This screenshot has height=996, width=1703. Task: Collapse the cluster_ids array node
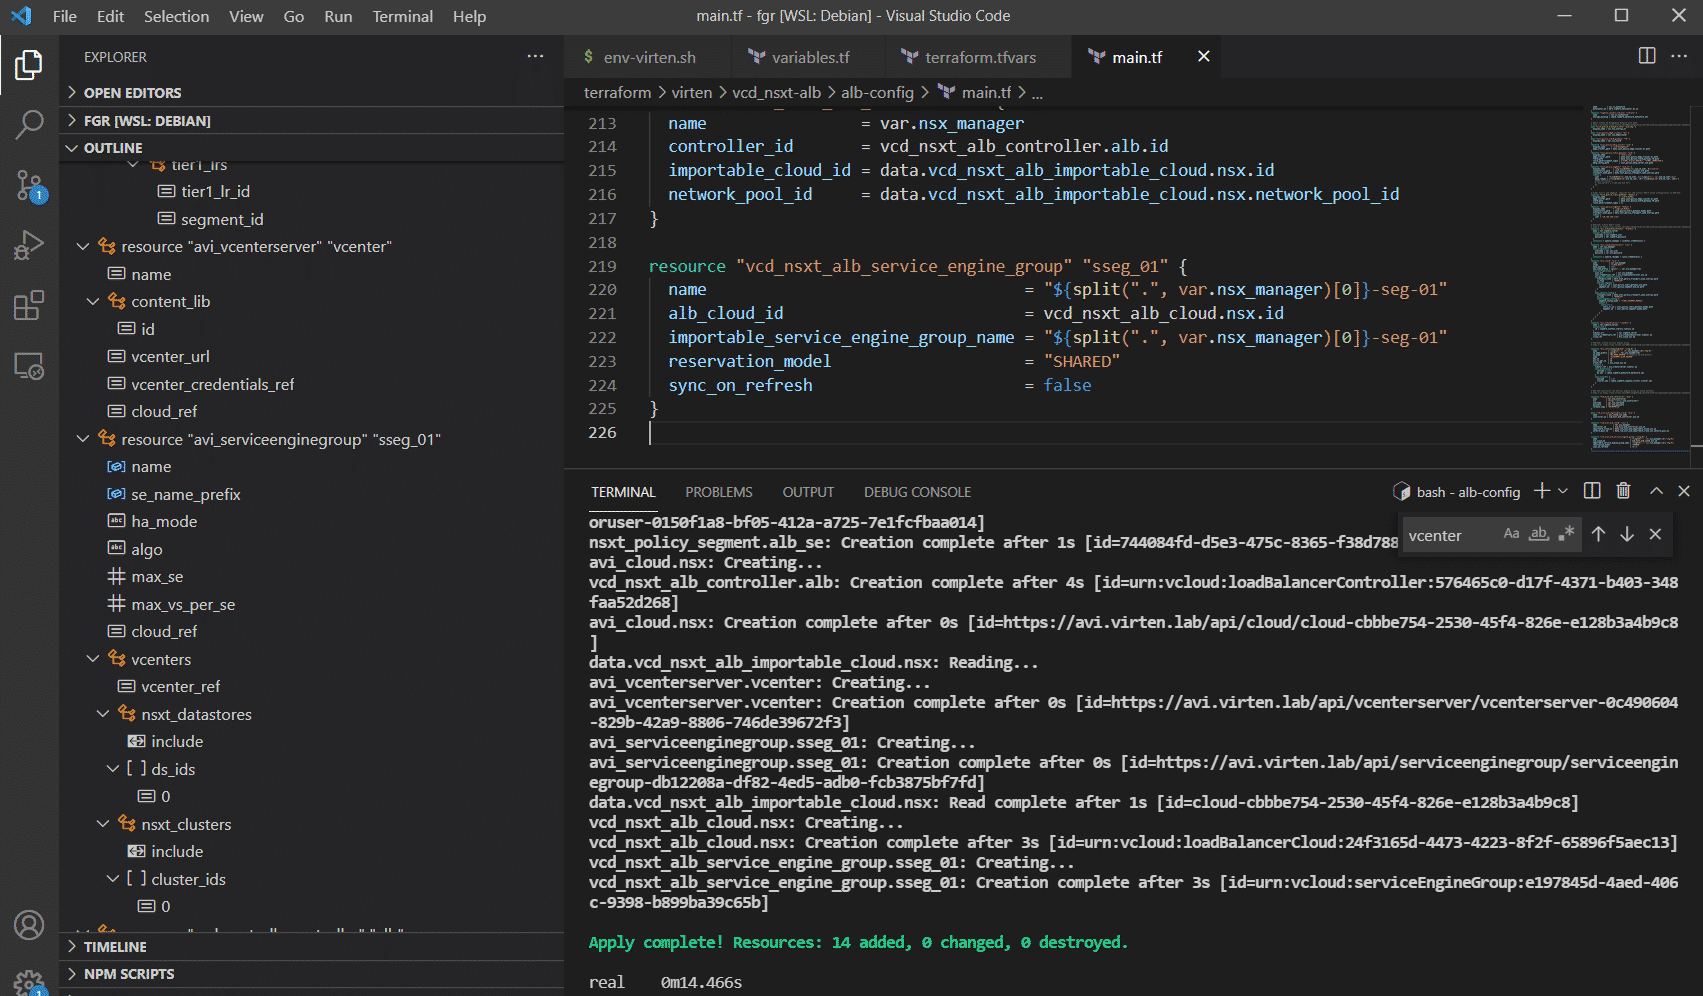coord(113,879)
